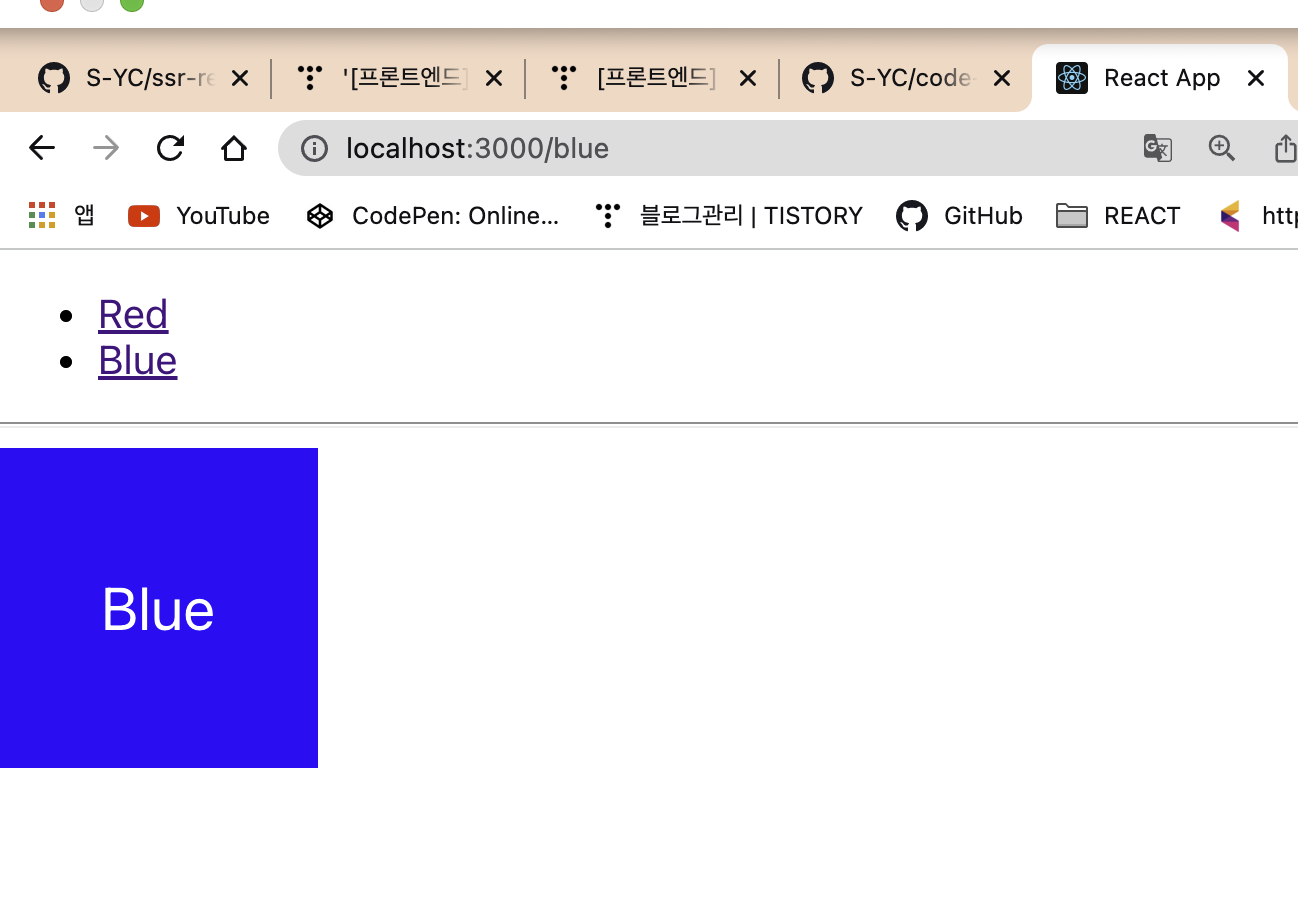The width and height of the screenshot is (1298, 914).
Task: Close the React App tab
Action: [x=1256, y=78]
